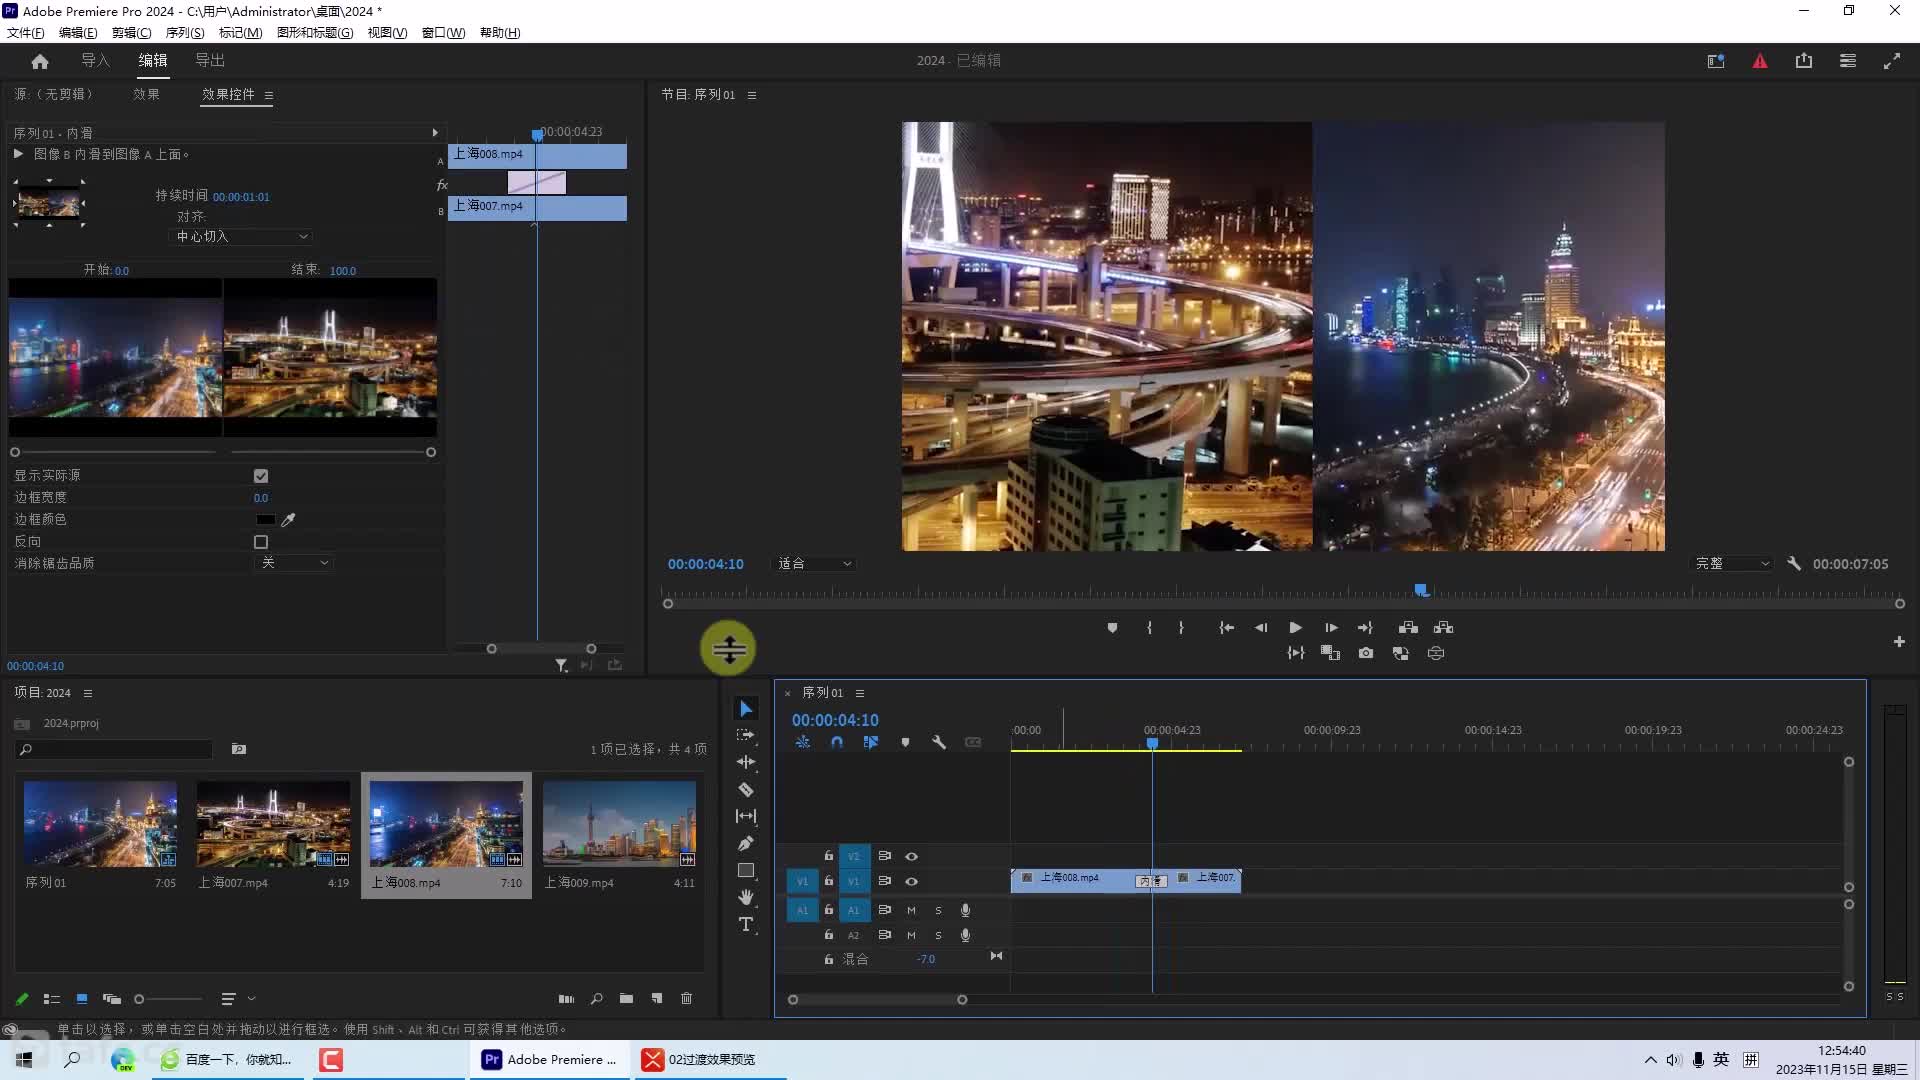Toggle linked selection in timeline
The width and height of the screenshot is (1920, 1080).
click(871, 743)
